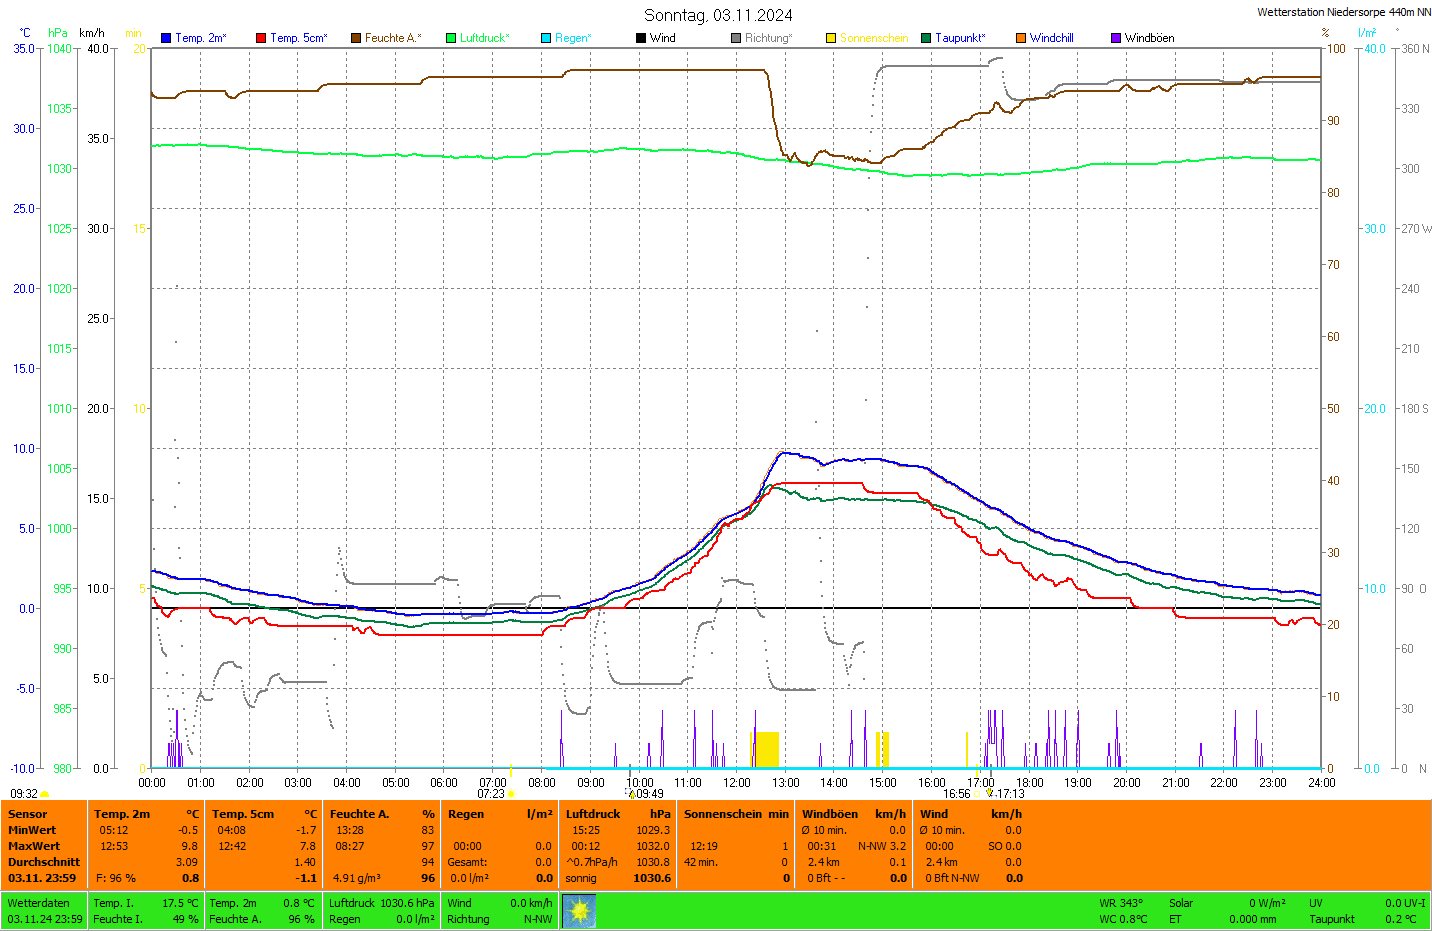Click the Wetterstation Niedersorpe 440m NN text
The image size is (1432, 931).
pos(1343,12)
